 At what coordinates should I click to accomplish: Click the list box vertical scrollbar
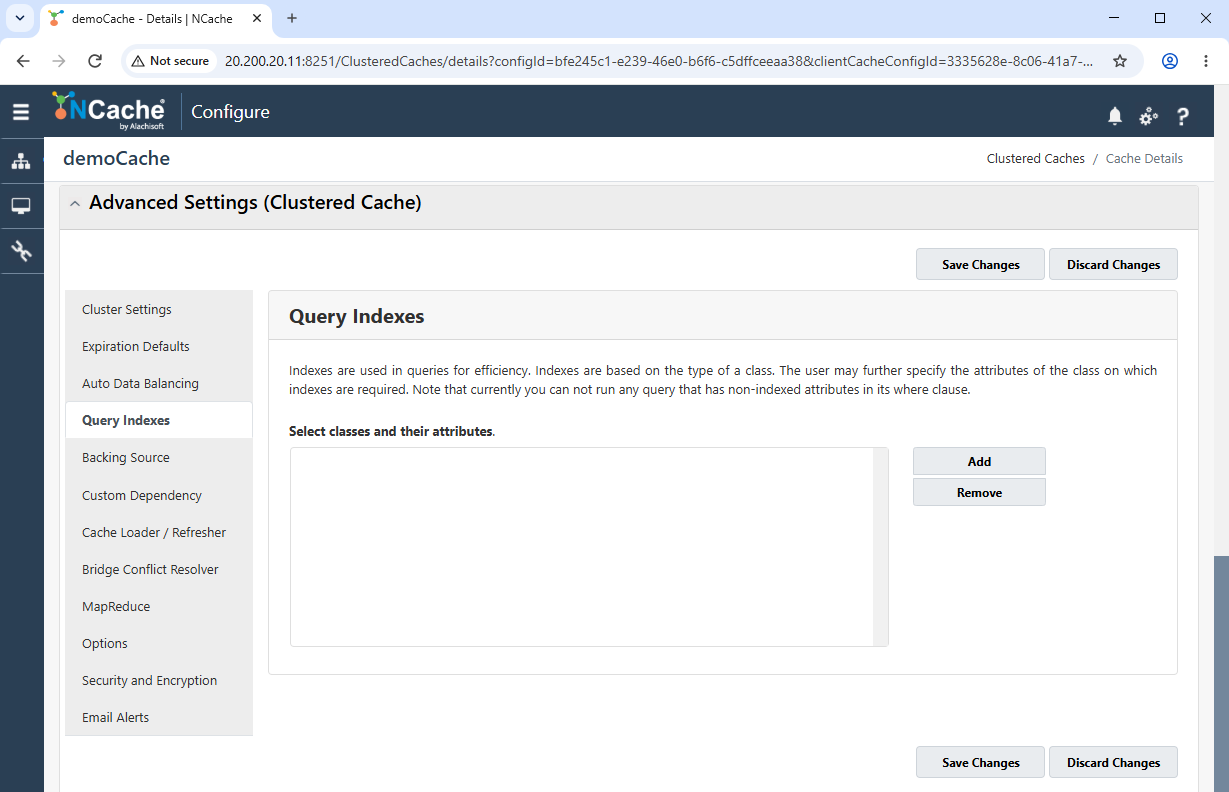pyautogui.click(x=881, y=547)
